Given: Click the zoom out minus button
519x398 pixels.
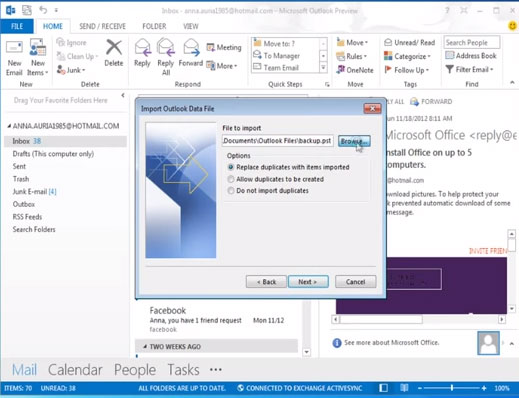Looking at the screenshot, I should (x=420, y=388).
